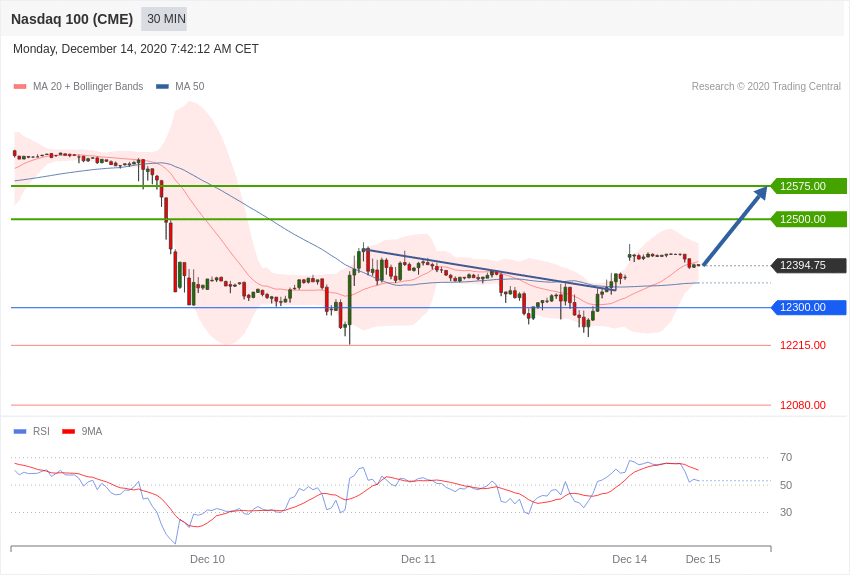
Task: Click the 12080.00 support level label
Action: click(x=802, y=405)
